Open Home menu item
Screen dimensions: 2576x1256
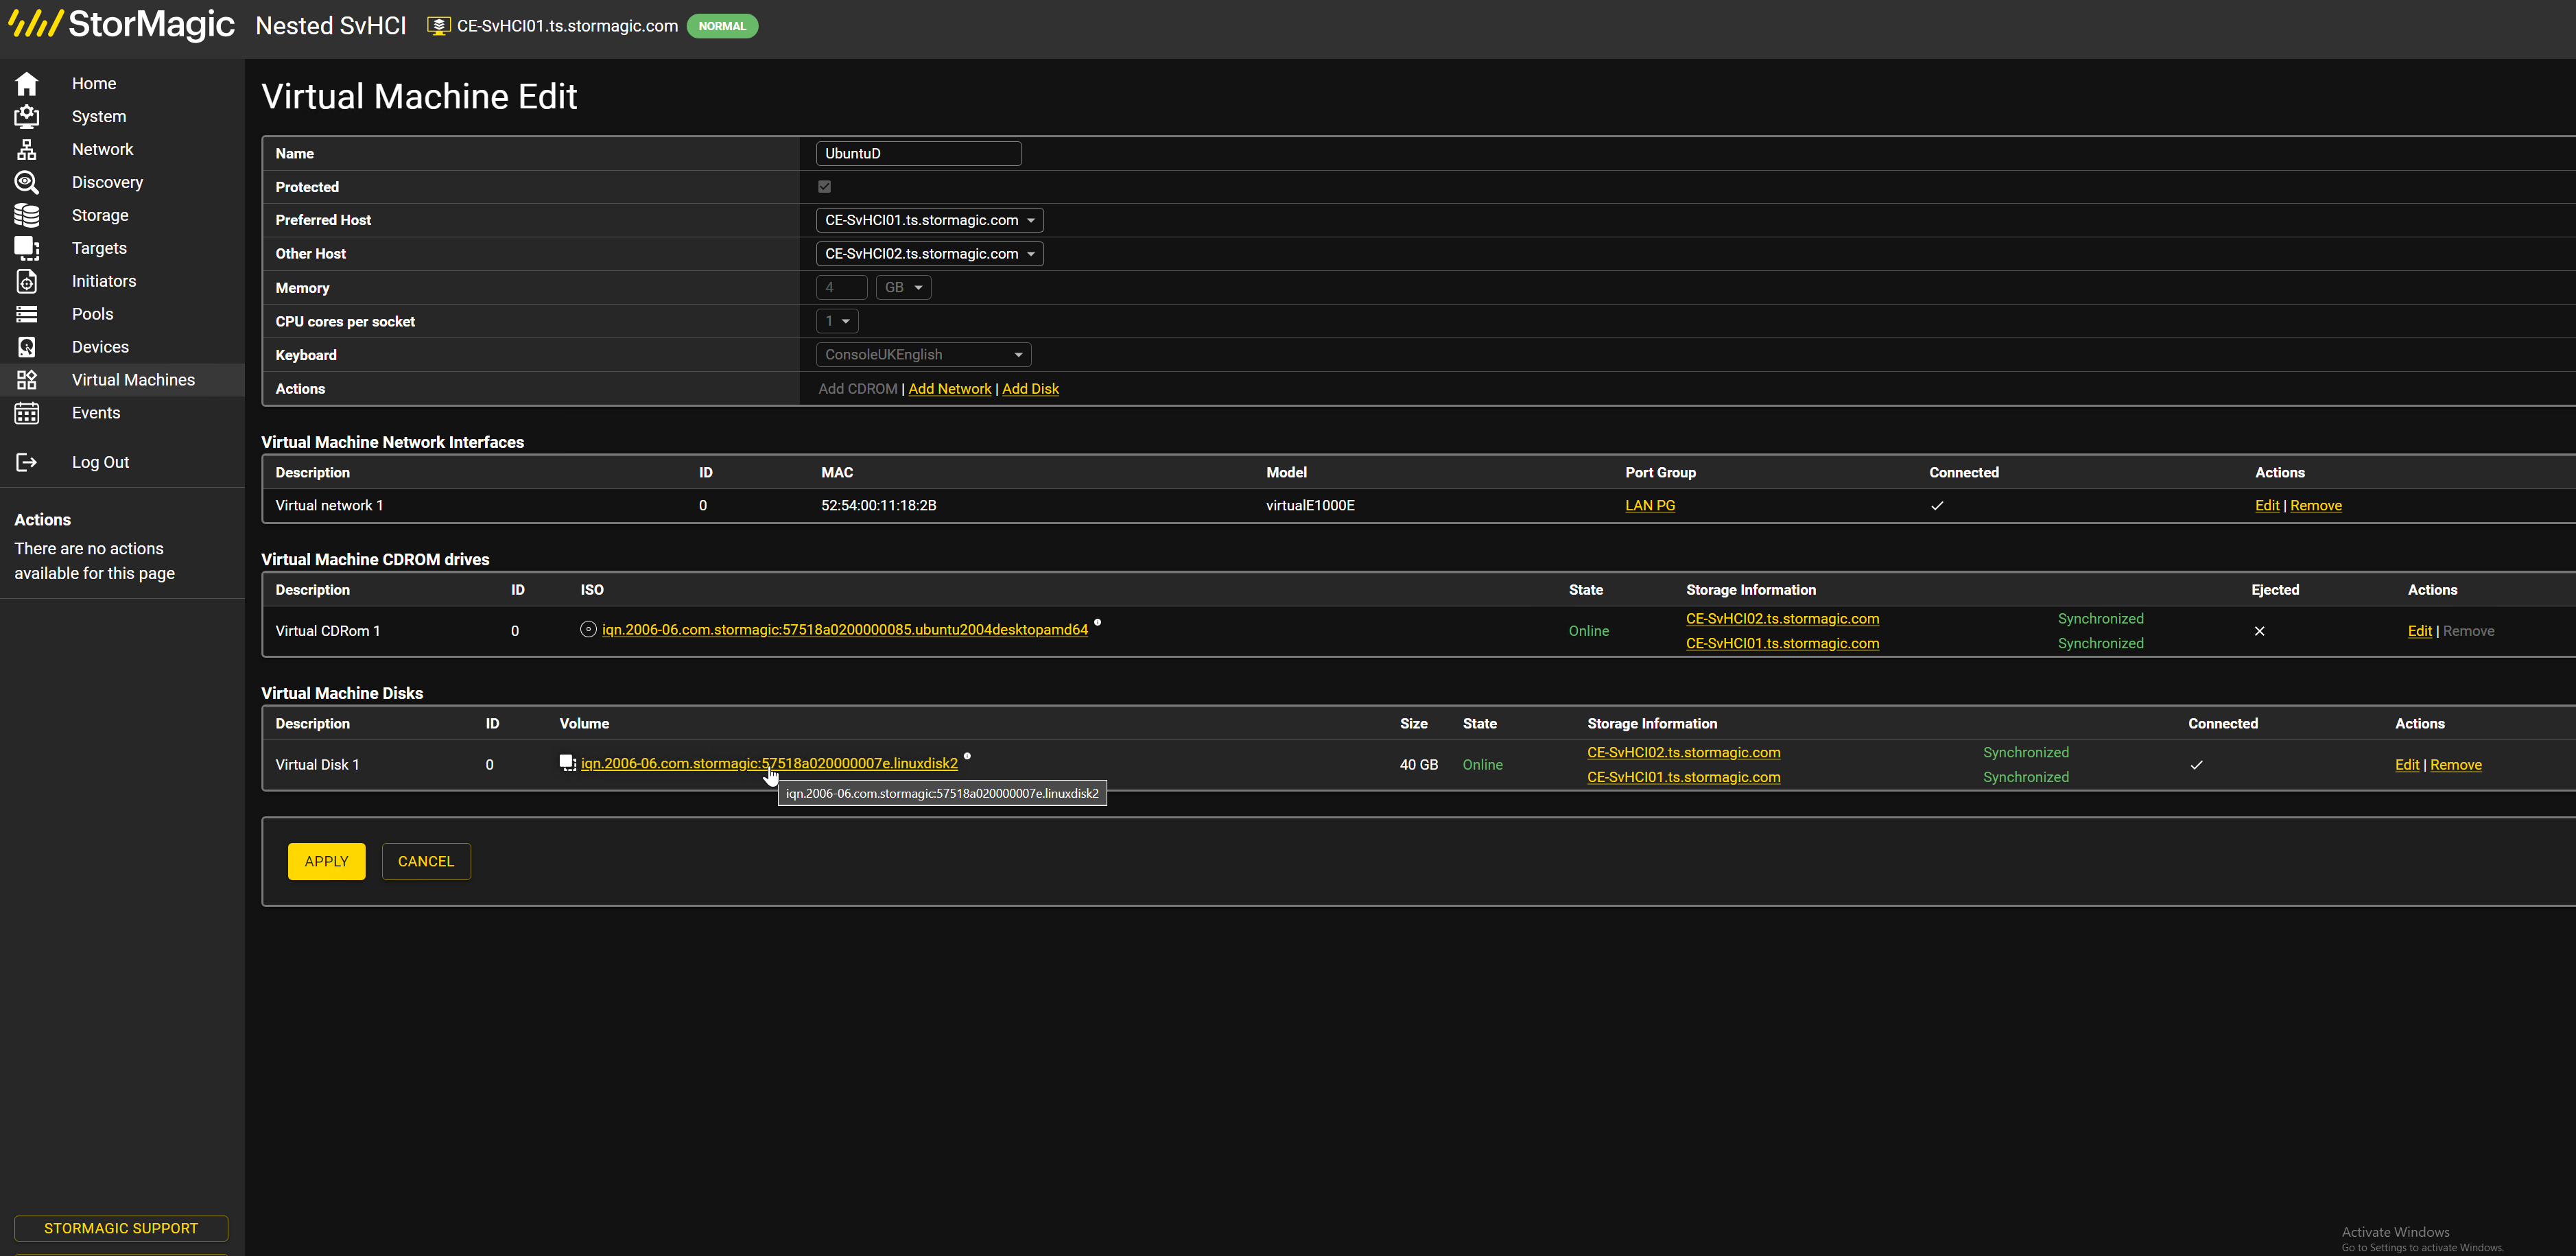point(94,84)
